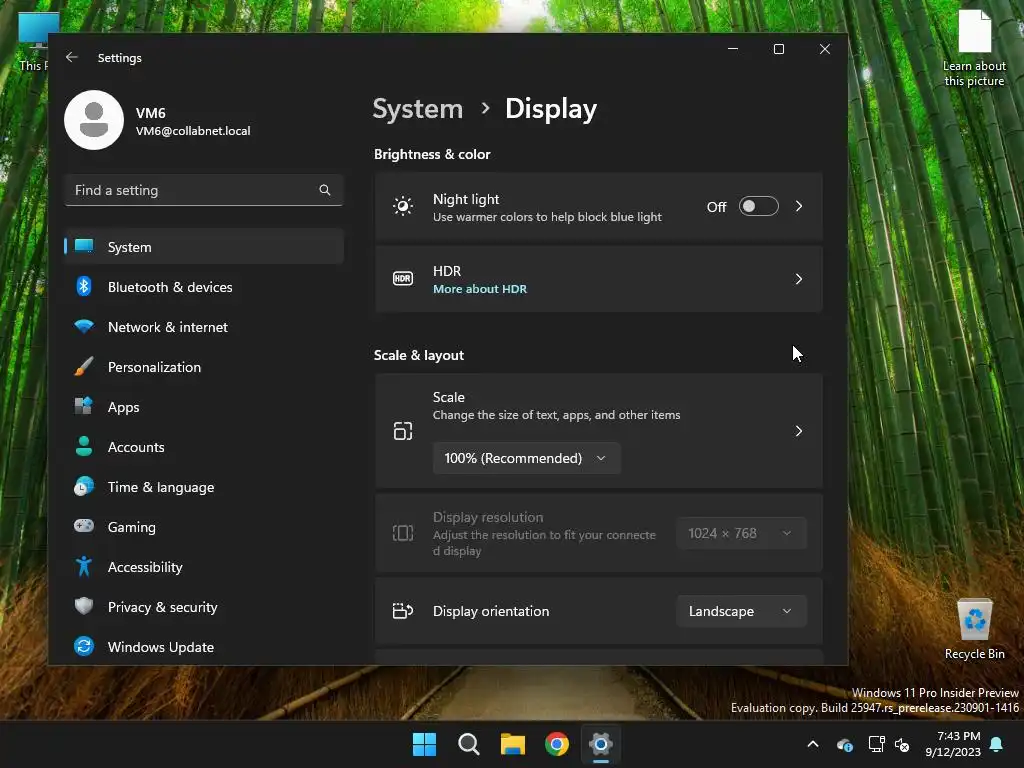
Task: Click the network tray icon
Action: pos(876,744)
